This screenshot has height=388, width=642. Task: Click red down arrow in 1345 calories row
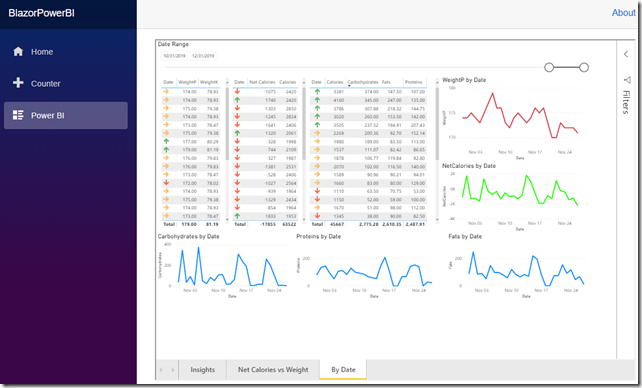317,216
